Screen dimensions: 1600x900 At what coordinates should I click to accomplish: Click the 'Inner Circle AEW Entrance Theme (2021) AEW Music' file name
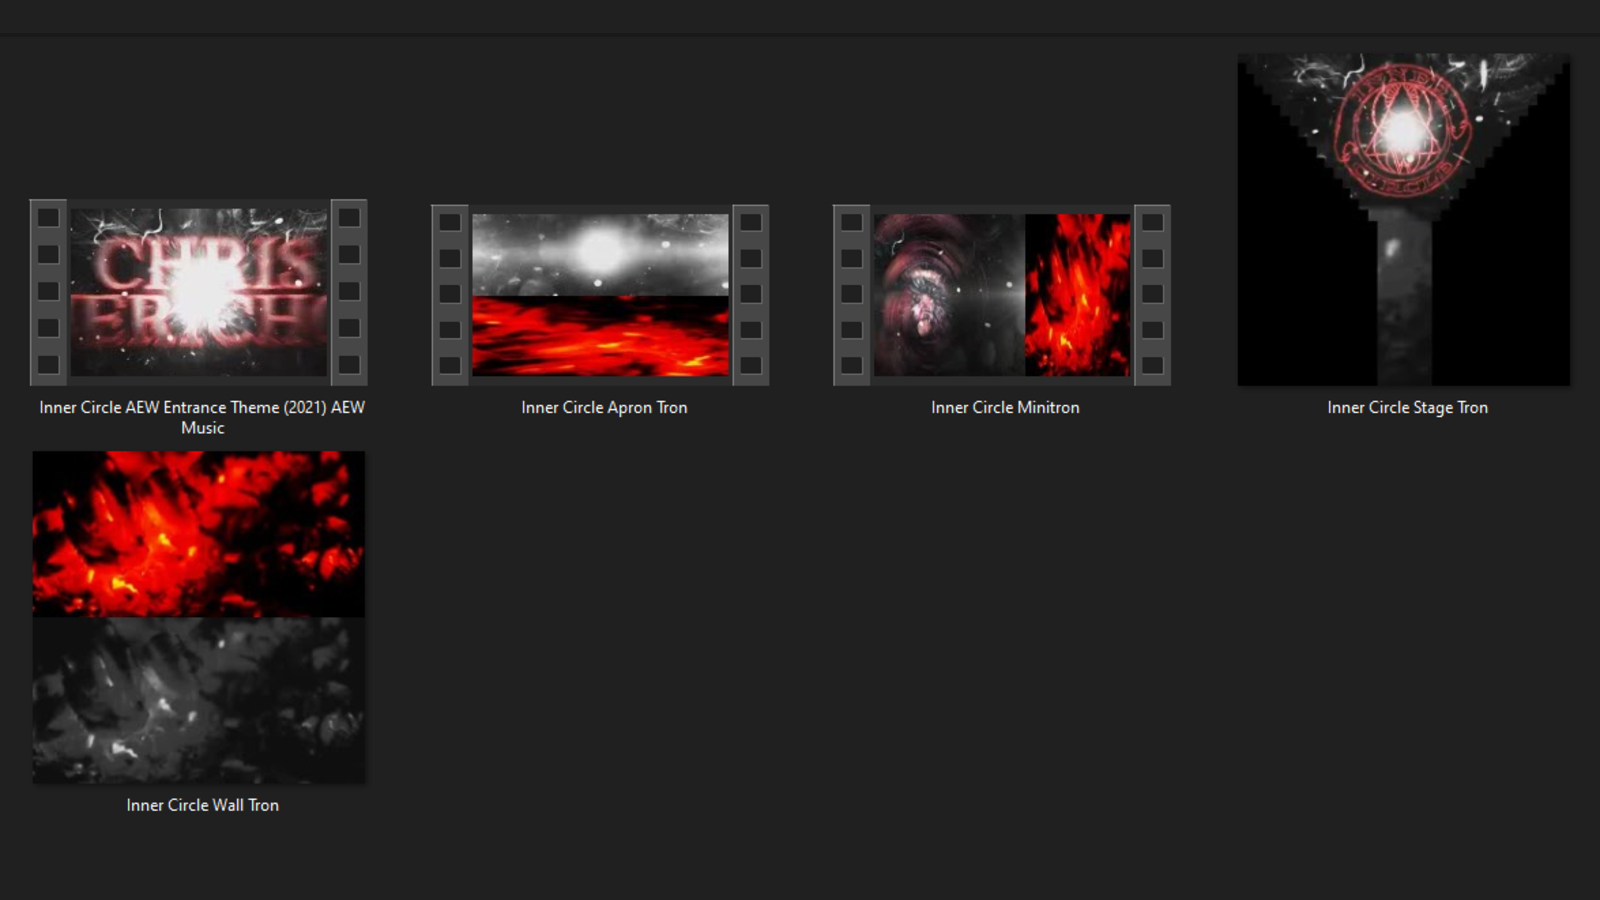(202, 417)
